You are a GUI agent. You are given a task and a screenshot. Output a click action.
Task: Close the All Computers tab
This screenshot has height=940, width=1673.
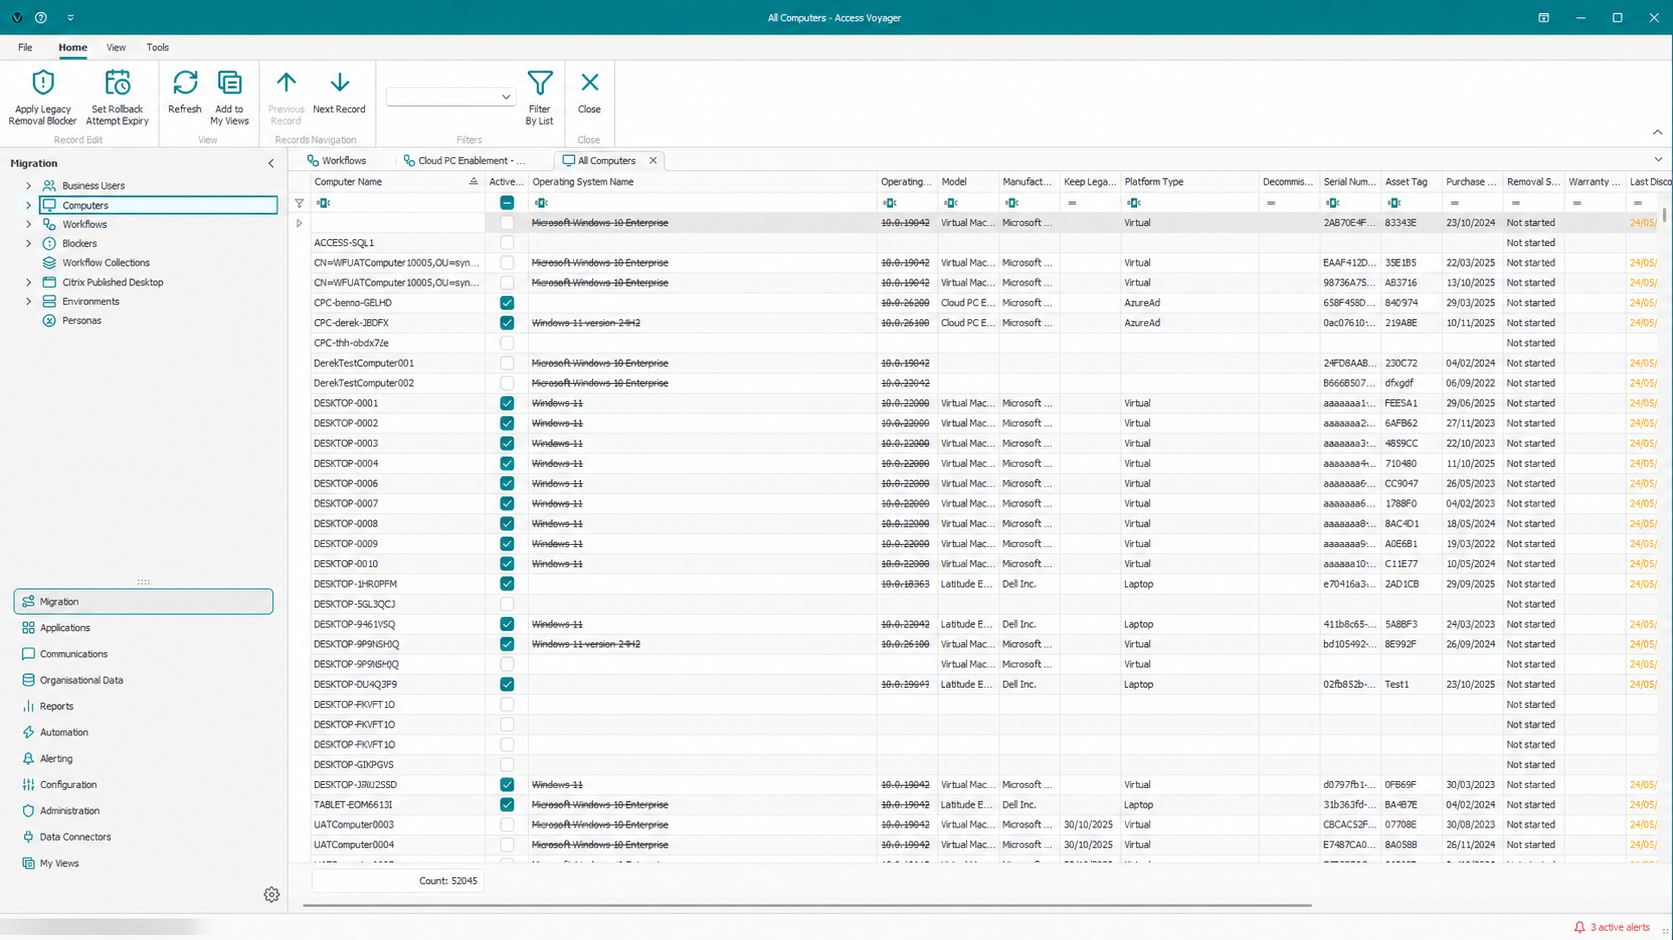pos(653,160)
